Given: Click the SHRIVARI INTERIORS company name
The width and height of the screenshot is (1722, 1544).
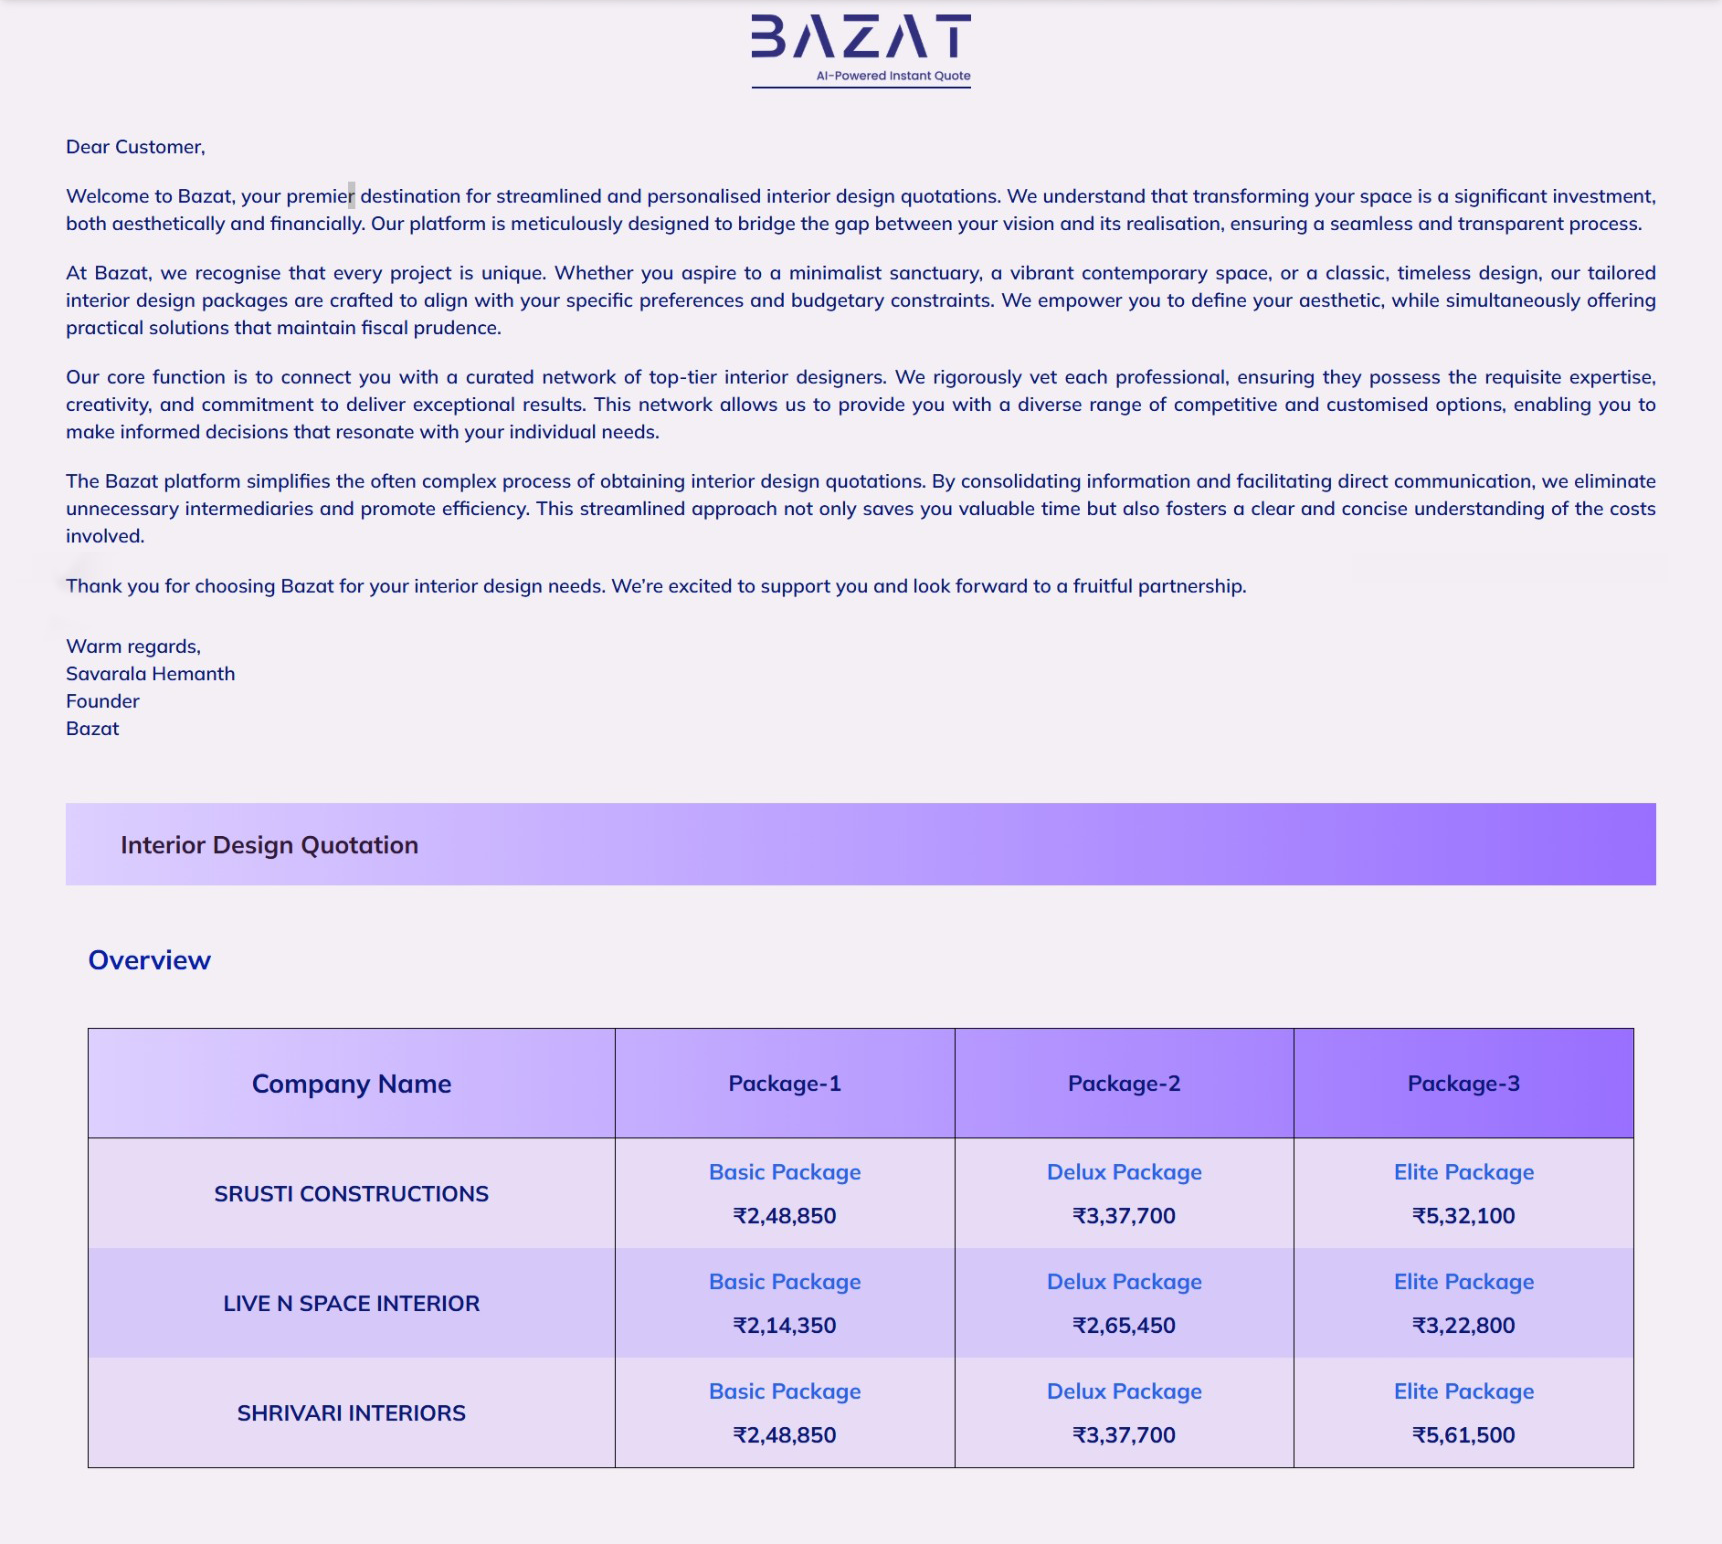Looking at the screenshot, I should coord(351,1413).
